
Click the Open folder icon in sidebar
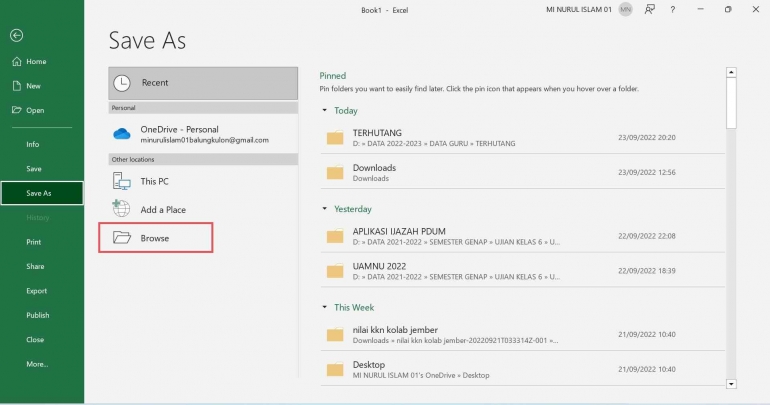pyautogui.click(x=17, y=110)
